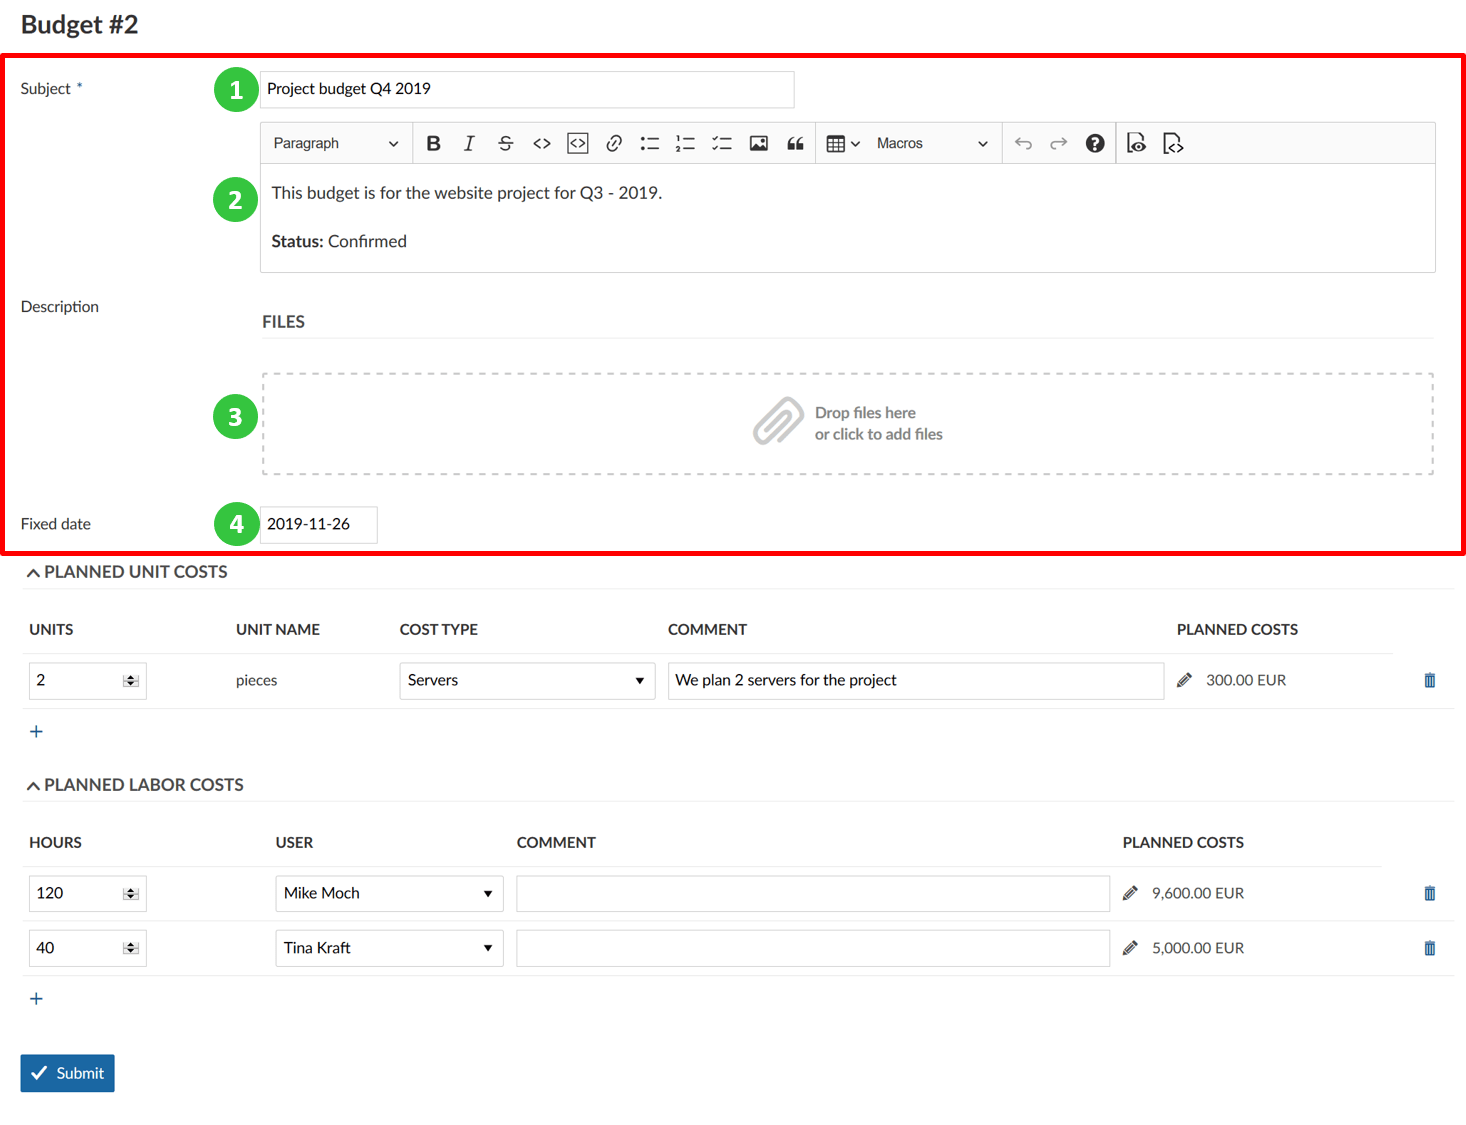Insert a bulleted list

(x=650, y=144)
